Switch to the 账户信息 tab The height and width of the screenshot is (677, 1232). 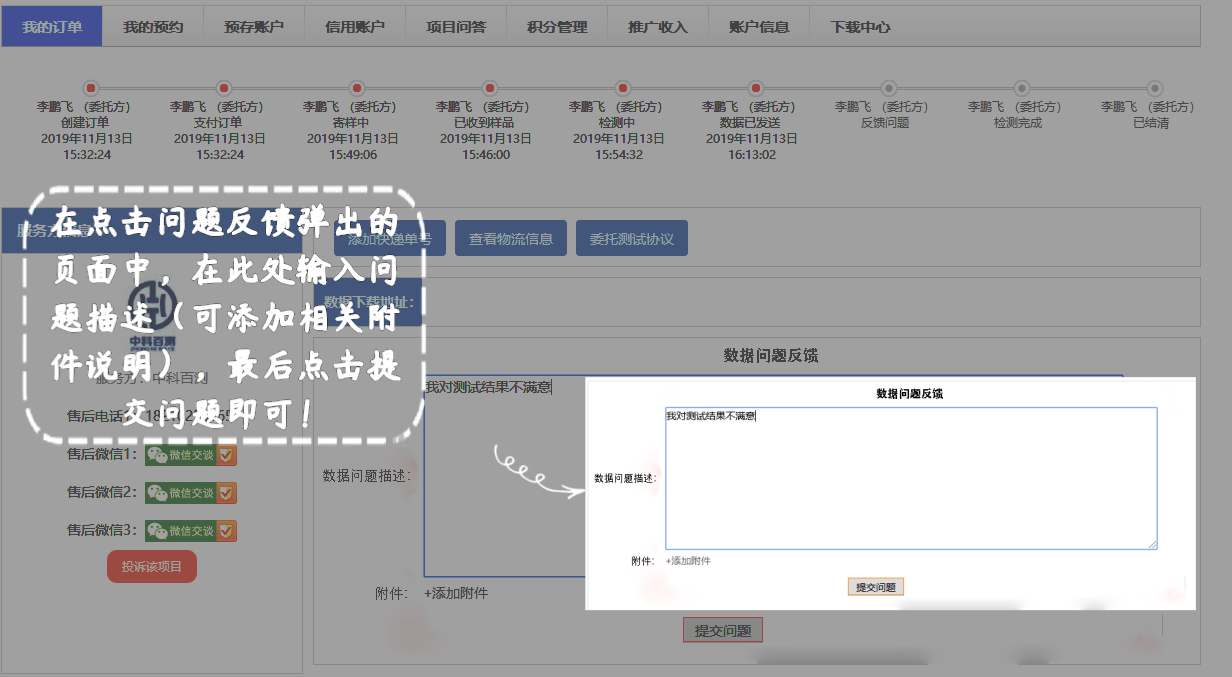pos(759,27)
